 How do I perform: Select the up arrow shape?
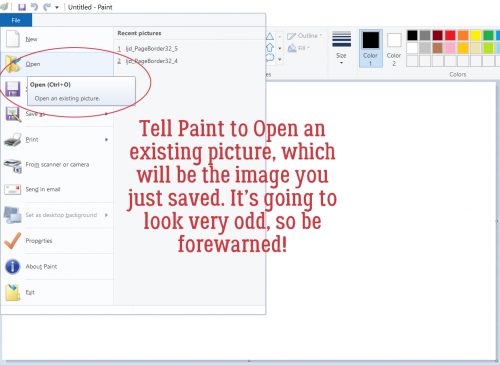point(270,47)
